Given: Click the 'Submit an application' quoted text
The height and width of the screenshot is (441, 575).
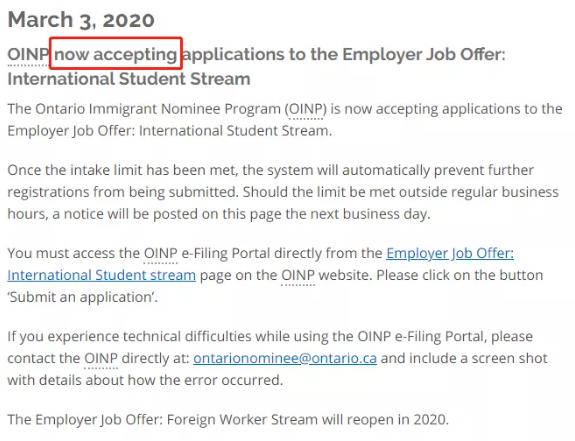Looking at the screenshot, I should click(83, 297).
